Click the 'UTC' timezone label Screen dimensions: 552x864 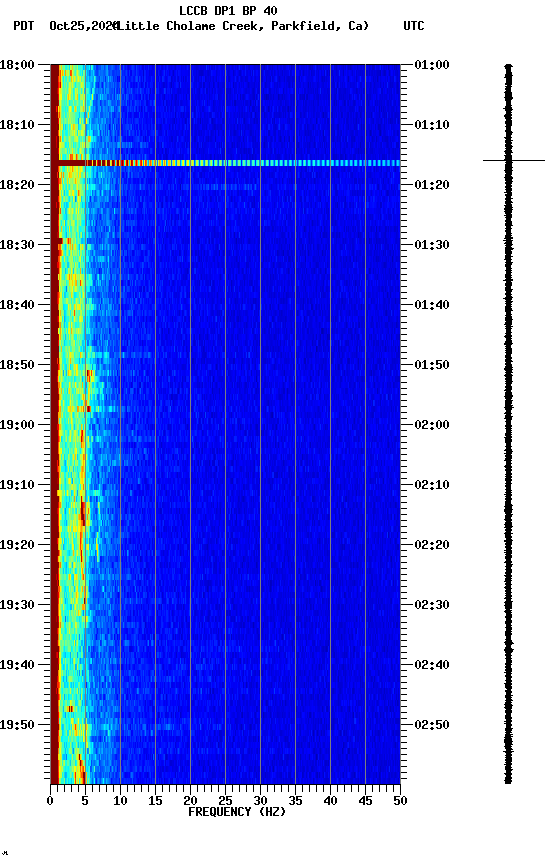(414, 26)
